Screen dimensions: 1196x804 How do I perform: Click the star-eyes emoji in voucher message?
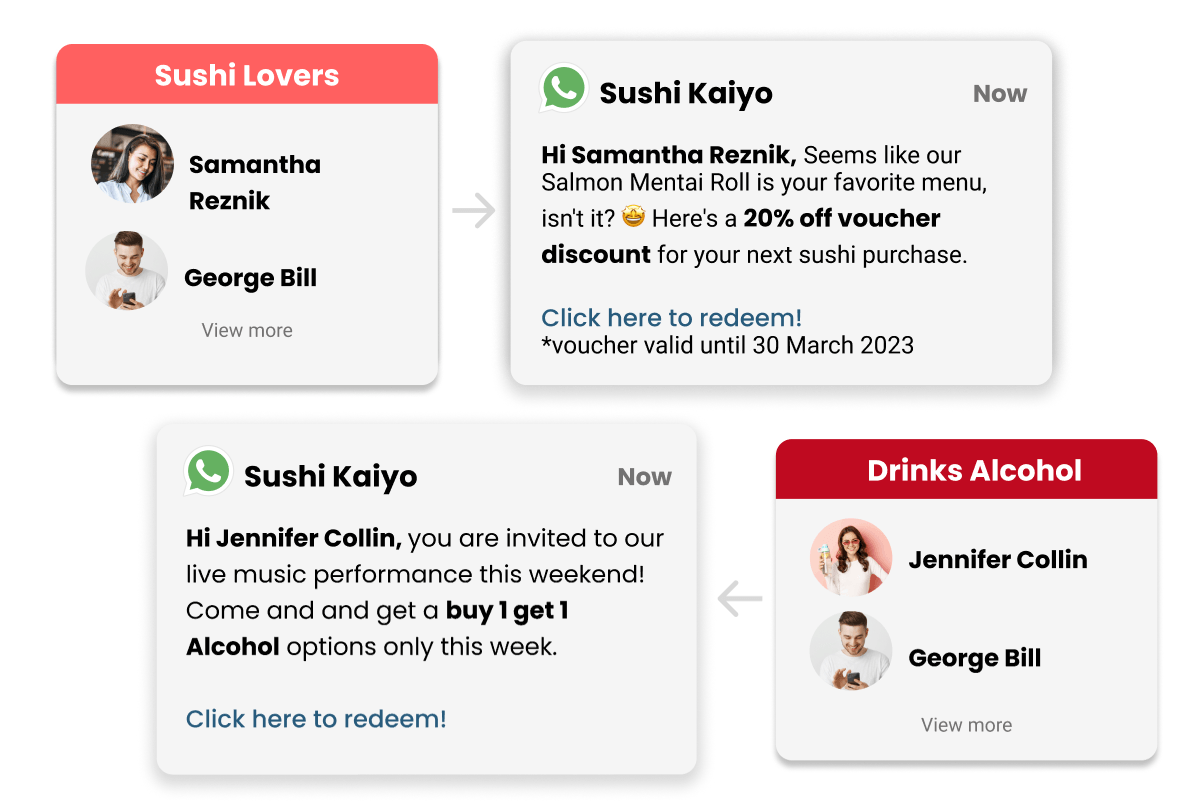pos(633,218)
